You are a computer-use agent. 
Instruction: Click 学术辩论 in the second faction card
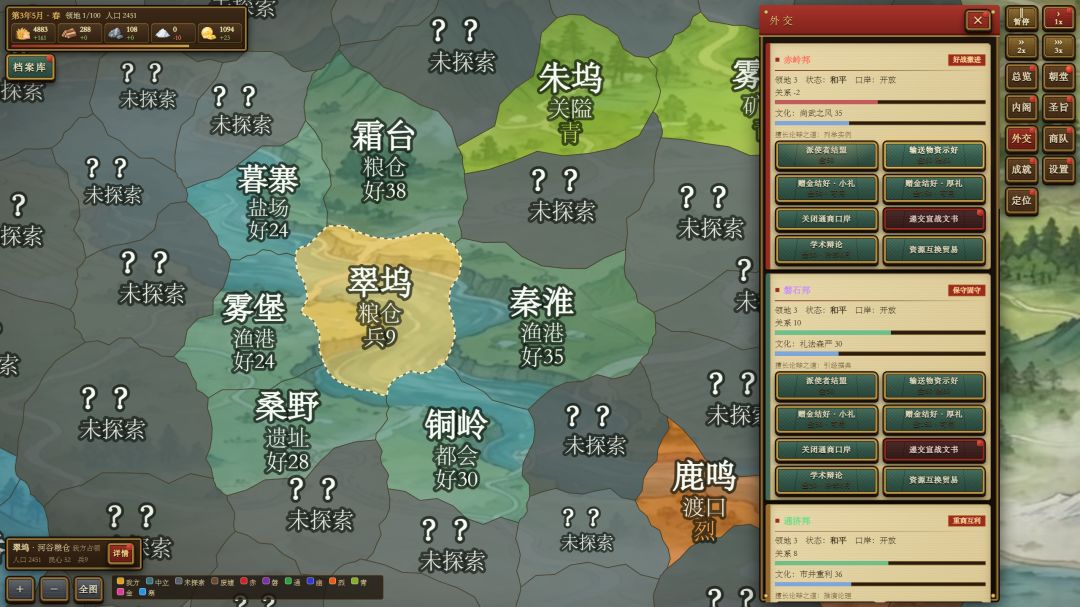[x=826, y=480]
